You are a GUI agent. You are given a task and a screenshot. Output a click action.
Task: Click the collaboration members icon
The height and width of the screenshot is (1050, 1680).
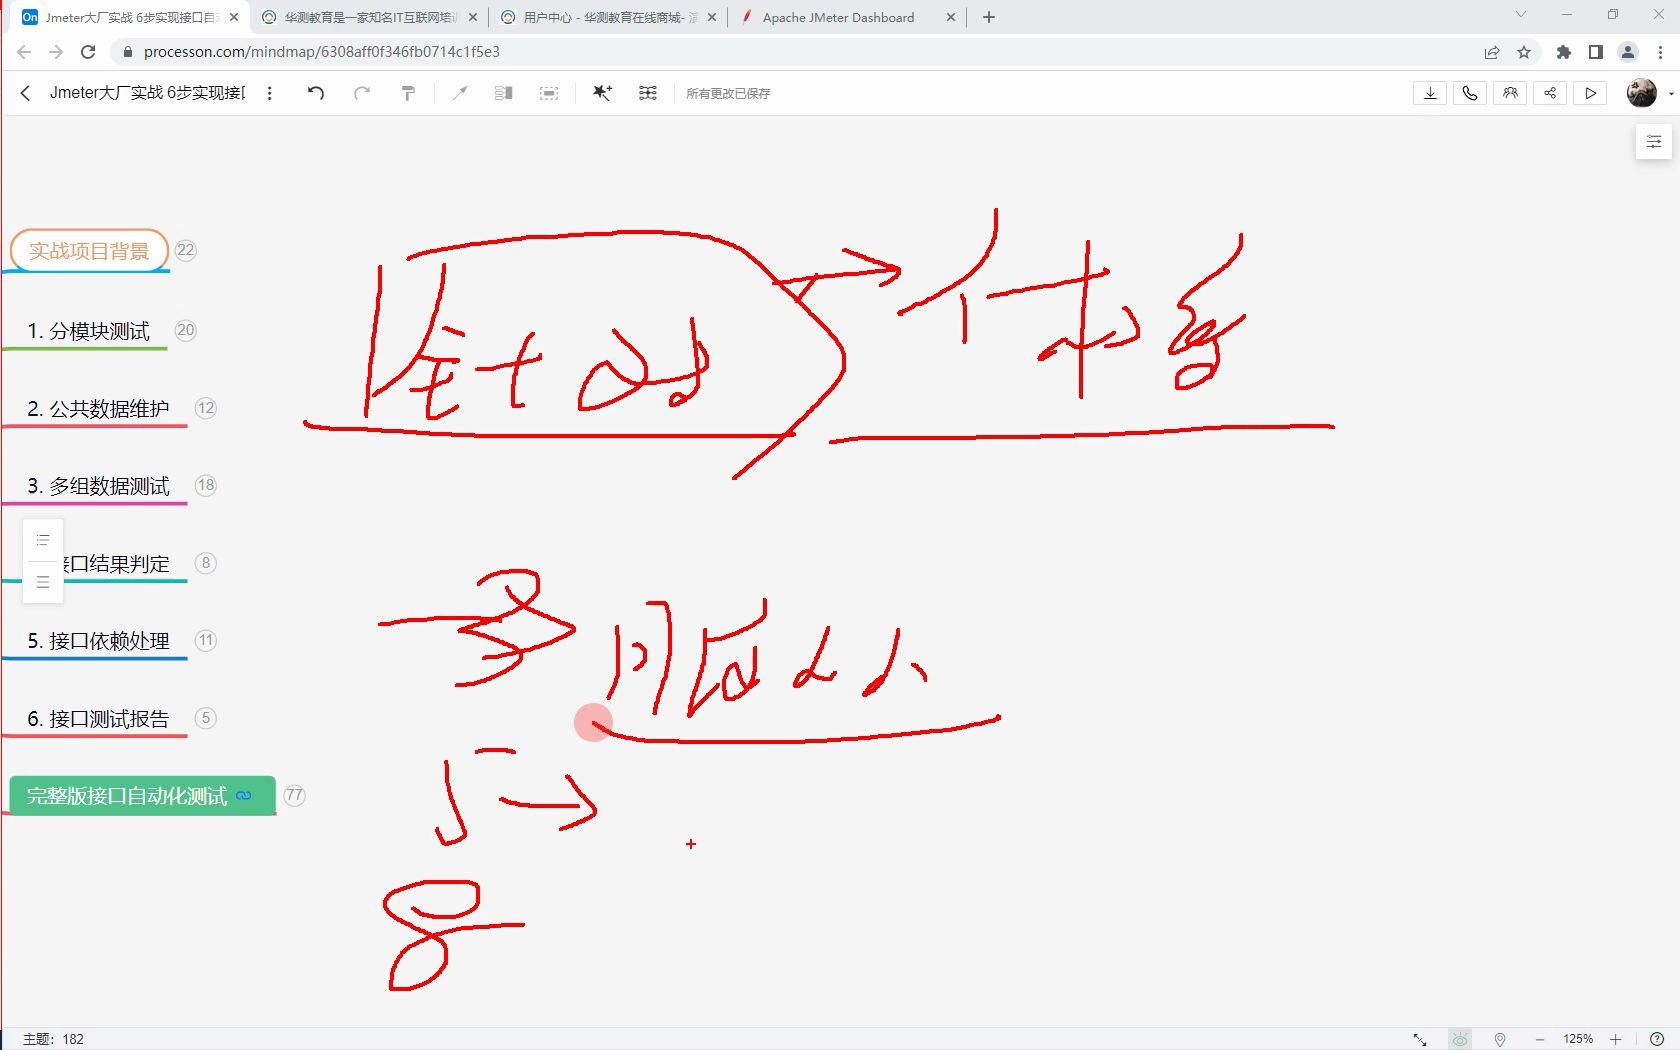tap(1509, 93)
